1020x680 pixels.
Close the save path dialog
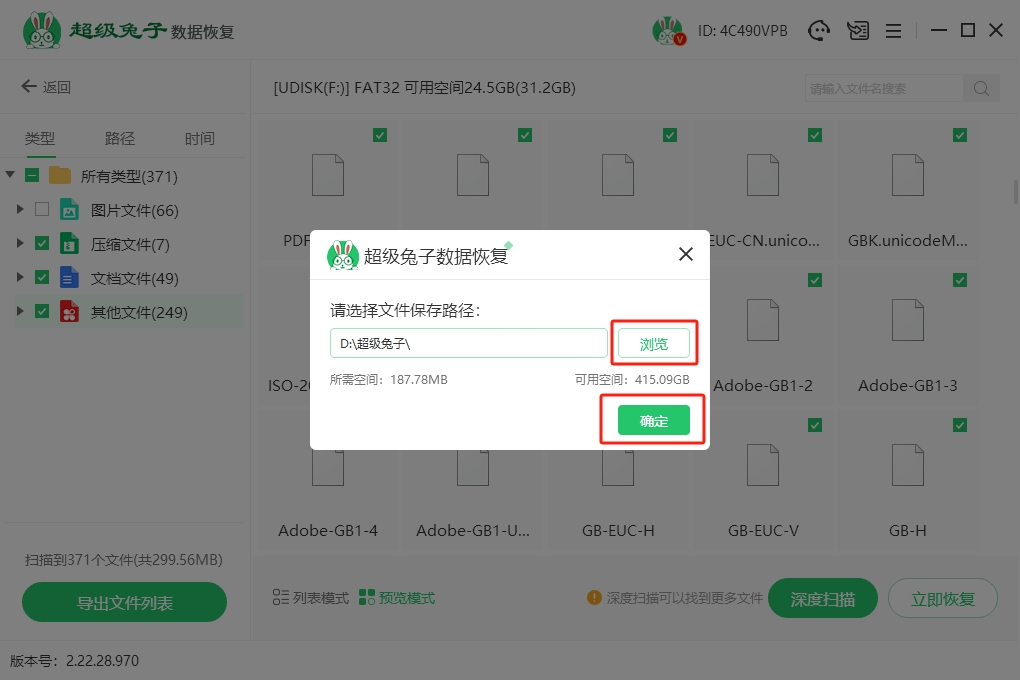tap(686, 254)
